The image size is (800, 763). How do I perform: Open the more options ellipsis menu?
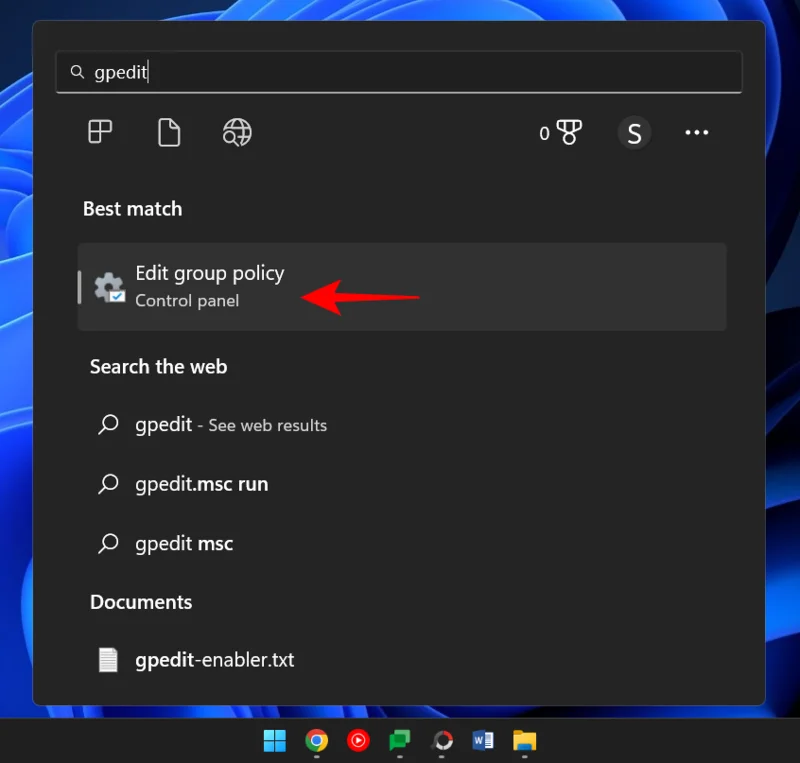pos(697,132)
